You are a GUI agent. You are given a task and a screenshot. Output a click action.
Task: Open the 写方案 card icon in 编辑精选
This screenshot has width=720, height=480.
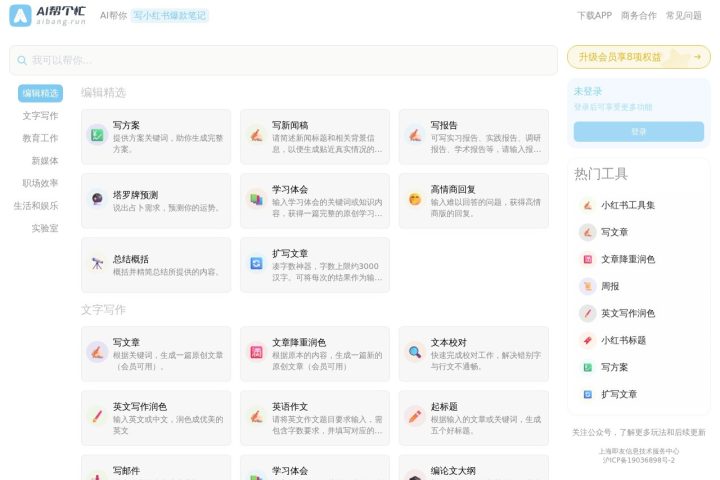pos(97,135)
